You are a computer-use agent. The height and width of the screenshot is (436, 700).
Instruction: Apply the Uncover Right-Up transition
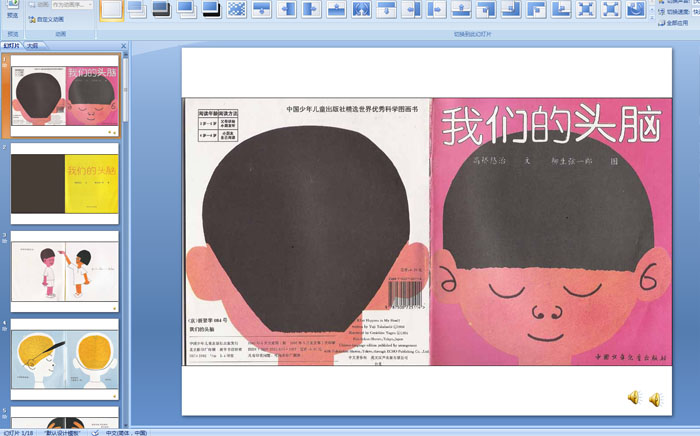(562, 9)
